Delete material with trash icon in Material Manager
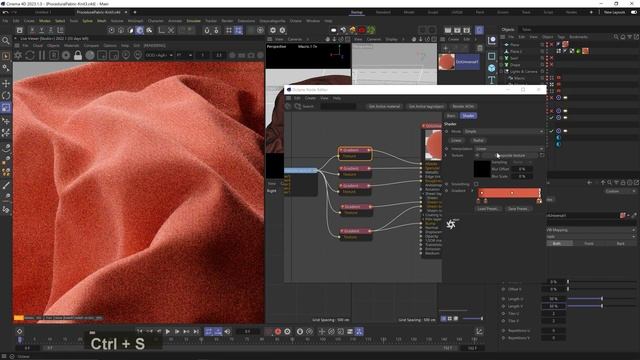640x360 pixels. tap(480, 48)
